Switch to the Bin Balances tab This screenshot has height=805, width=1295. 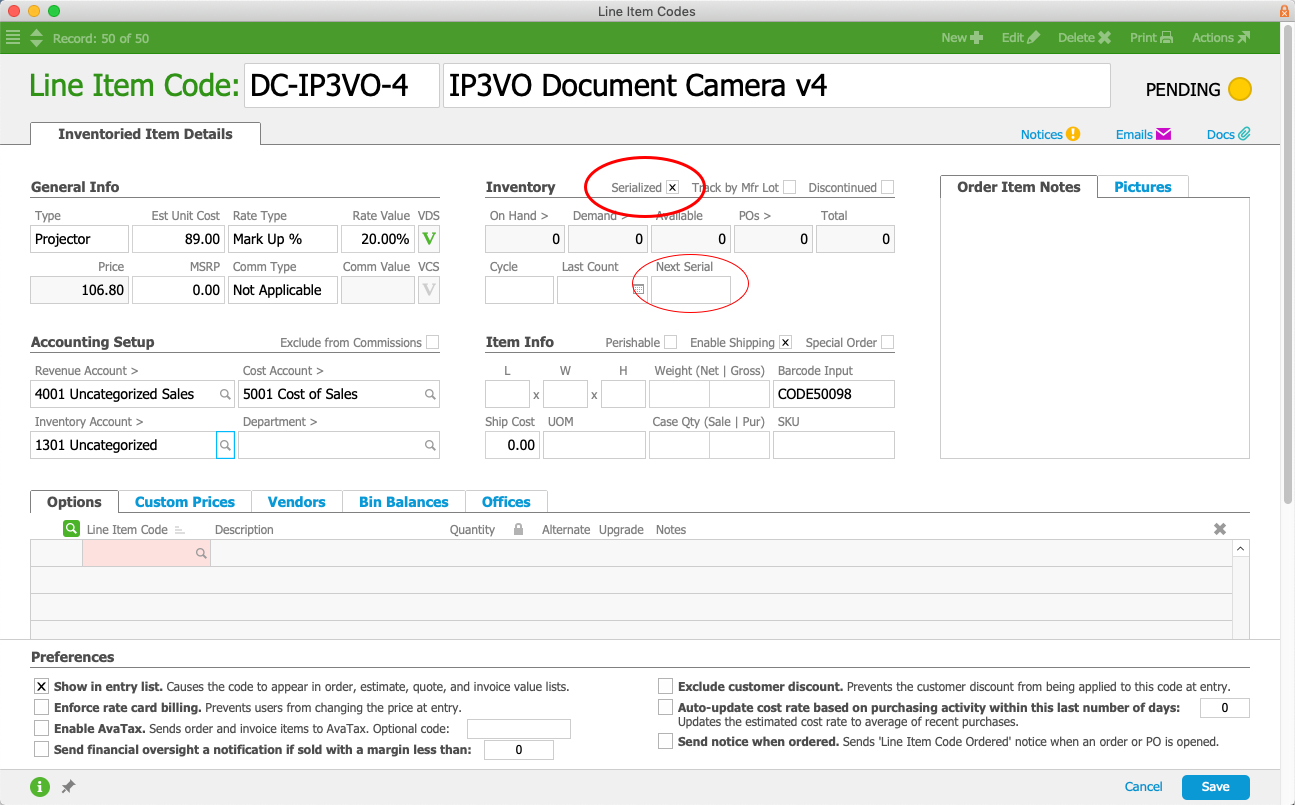point(404,502)
